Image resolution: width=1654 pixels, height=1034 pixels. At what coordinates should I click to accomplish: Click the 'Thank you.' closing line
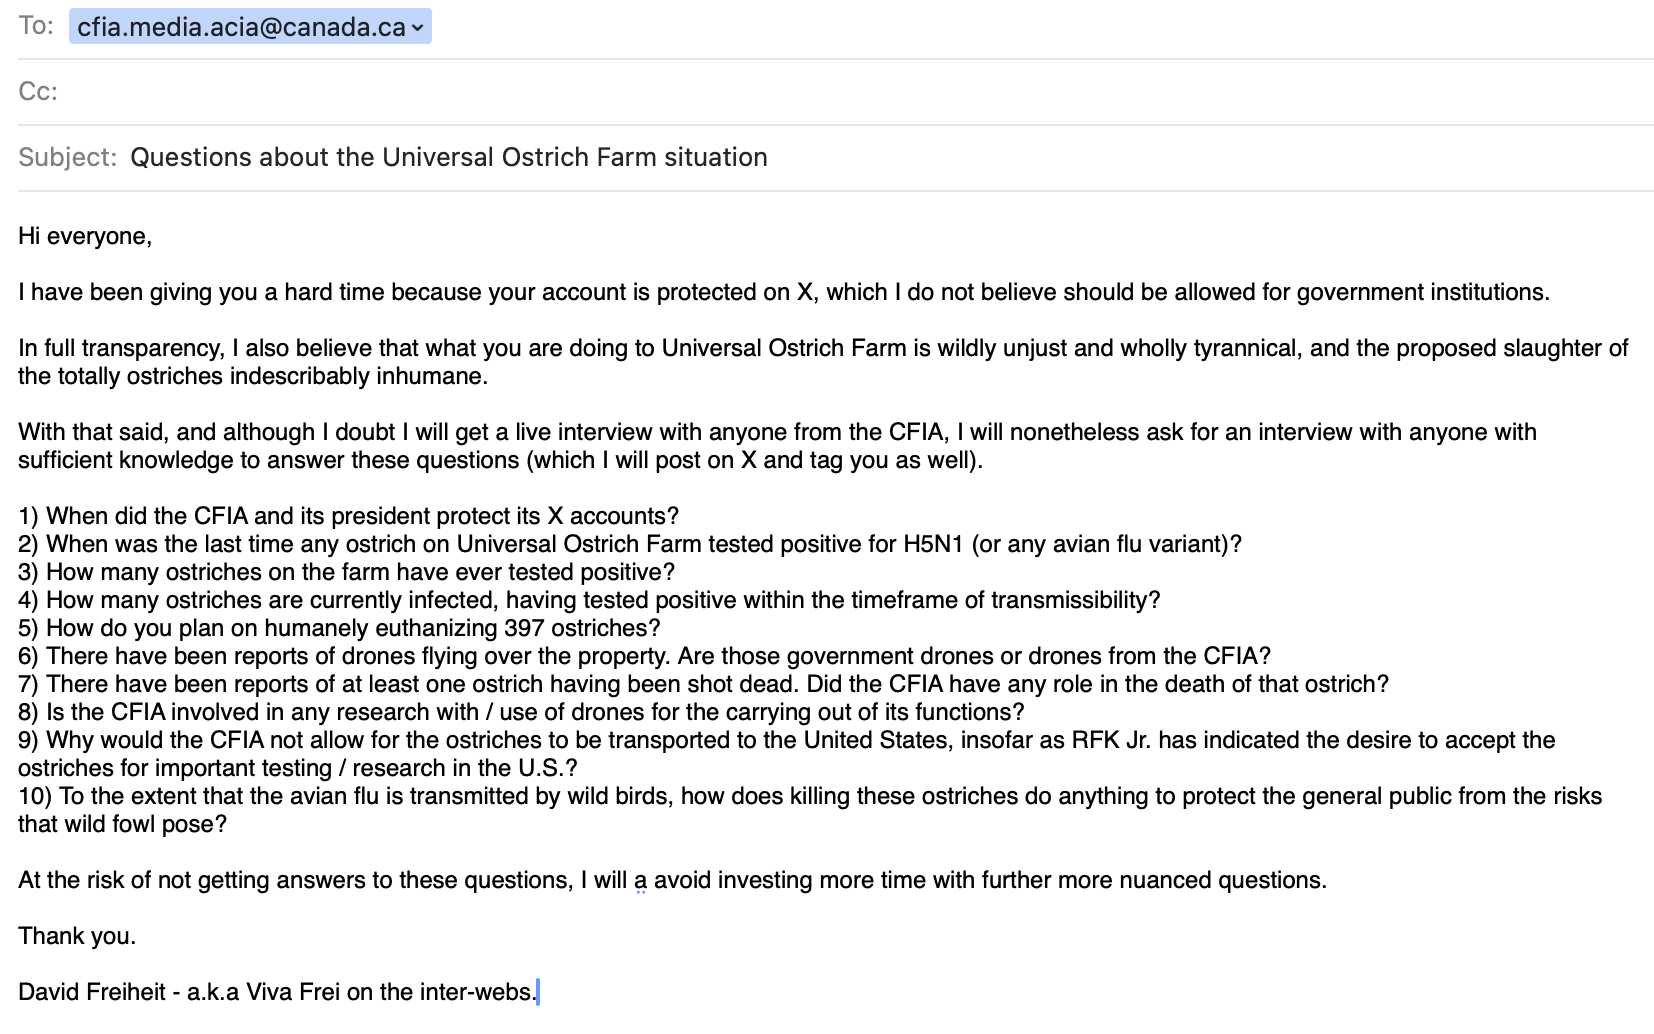[77, 936]
